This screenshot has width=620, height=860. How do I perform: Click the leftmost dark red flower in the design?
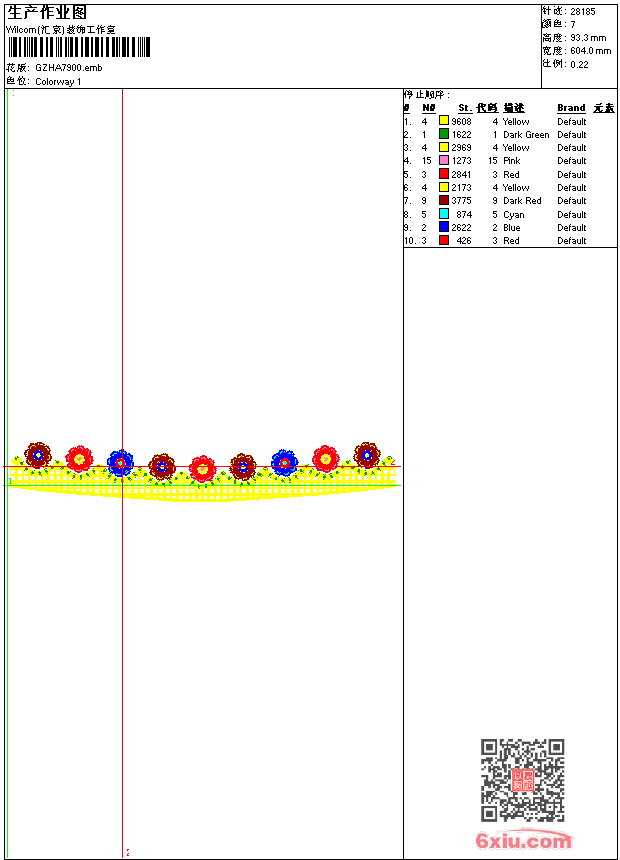(x=38, y=455)
